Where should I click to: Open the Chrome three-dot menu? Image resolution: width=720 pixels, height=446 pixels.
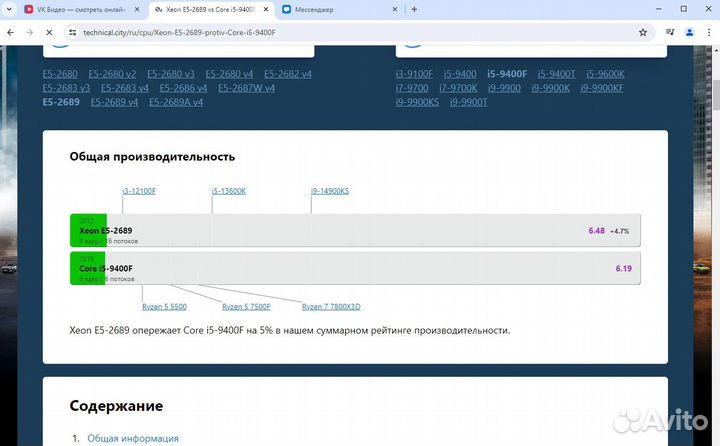[x=709, y=33]
